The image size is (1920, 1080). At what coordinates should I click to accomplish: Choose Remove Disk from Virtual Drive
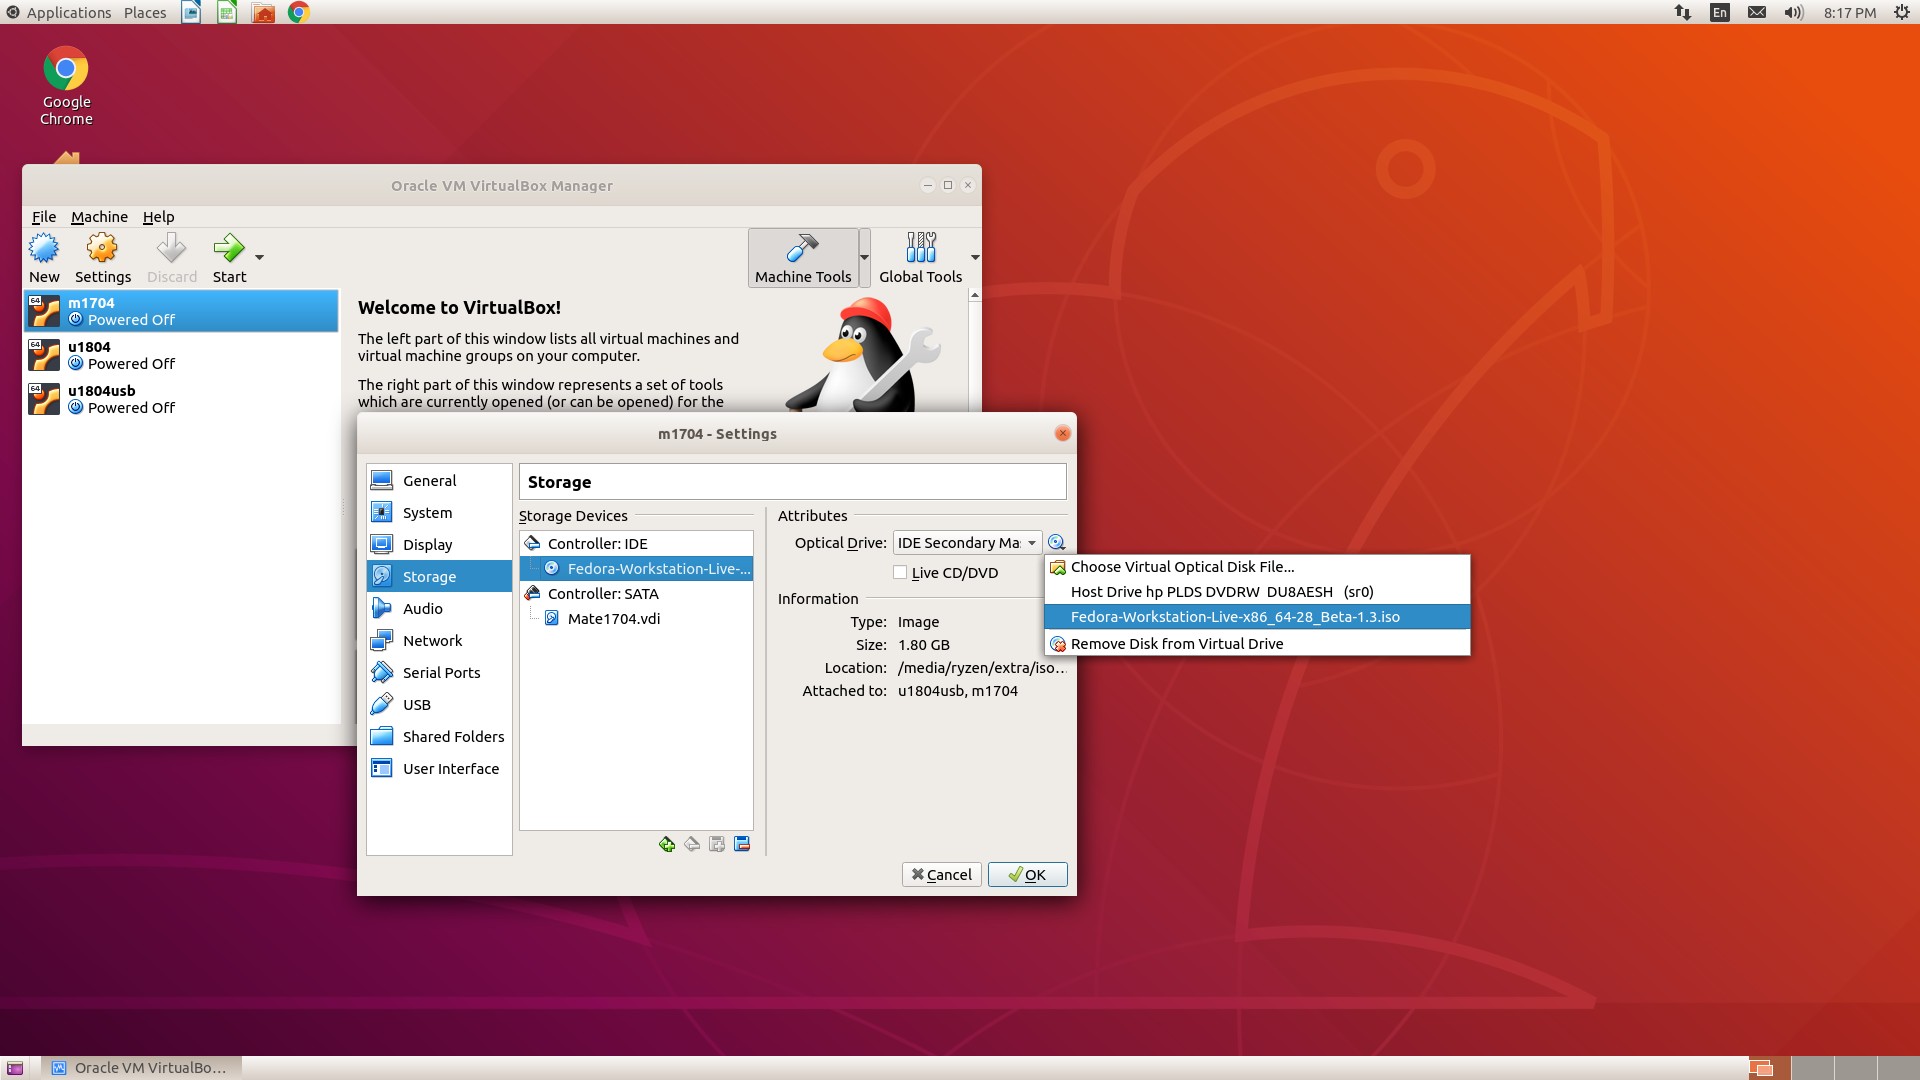coord(1257,644)
